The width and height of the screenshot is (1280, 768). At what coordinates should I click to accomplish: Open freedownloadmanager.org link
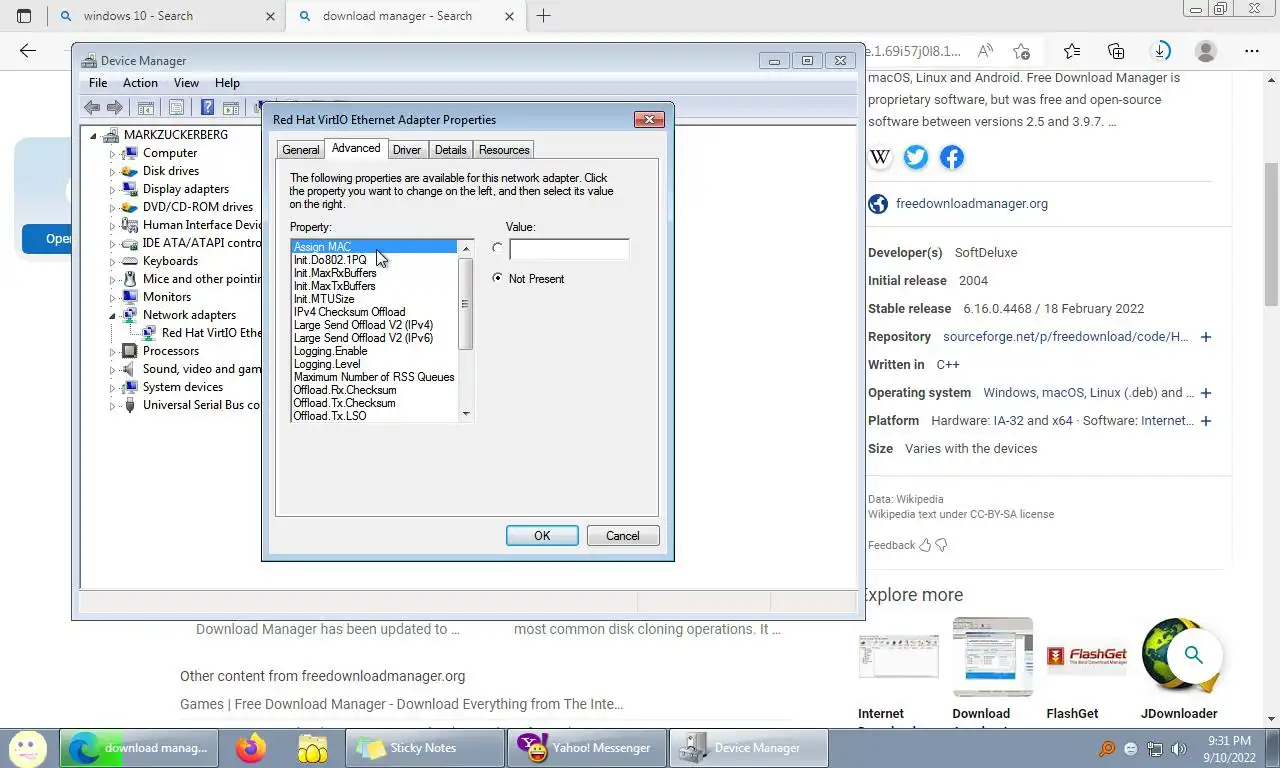[972, 204]
